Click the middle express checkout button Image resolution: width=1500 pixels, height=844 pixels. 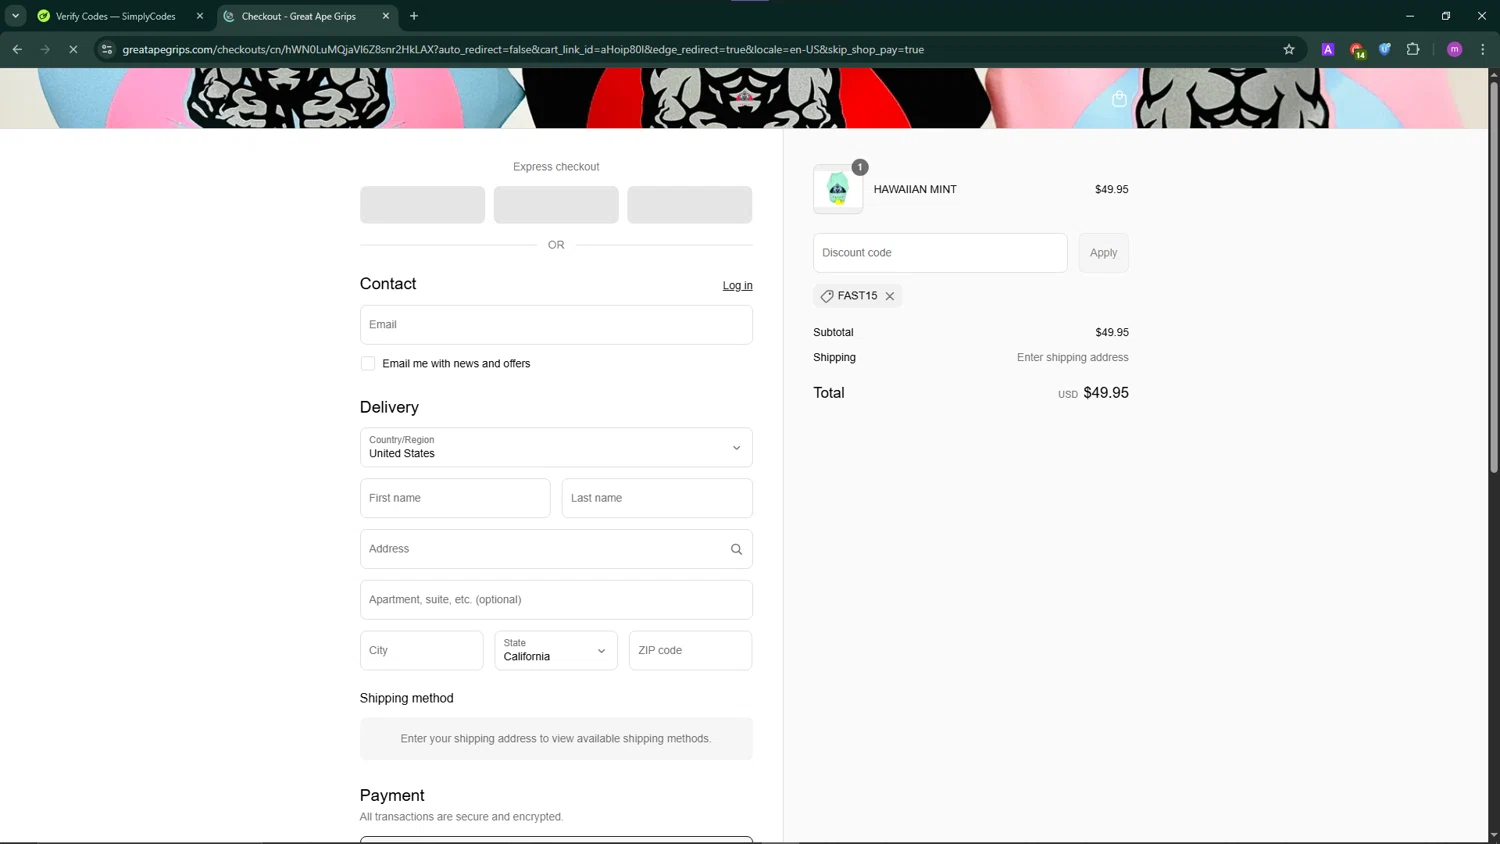556,204
